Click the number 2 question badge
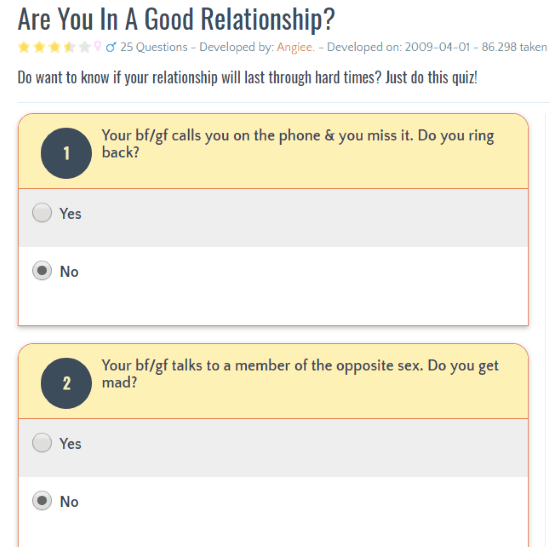The width and height of the screenshot is (550, 547). tap(66, 383)
